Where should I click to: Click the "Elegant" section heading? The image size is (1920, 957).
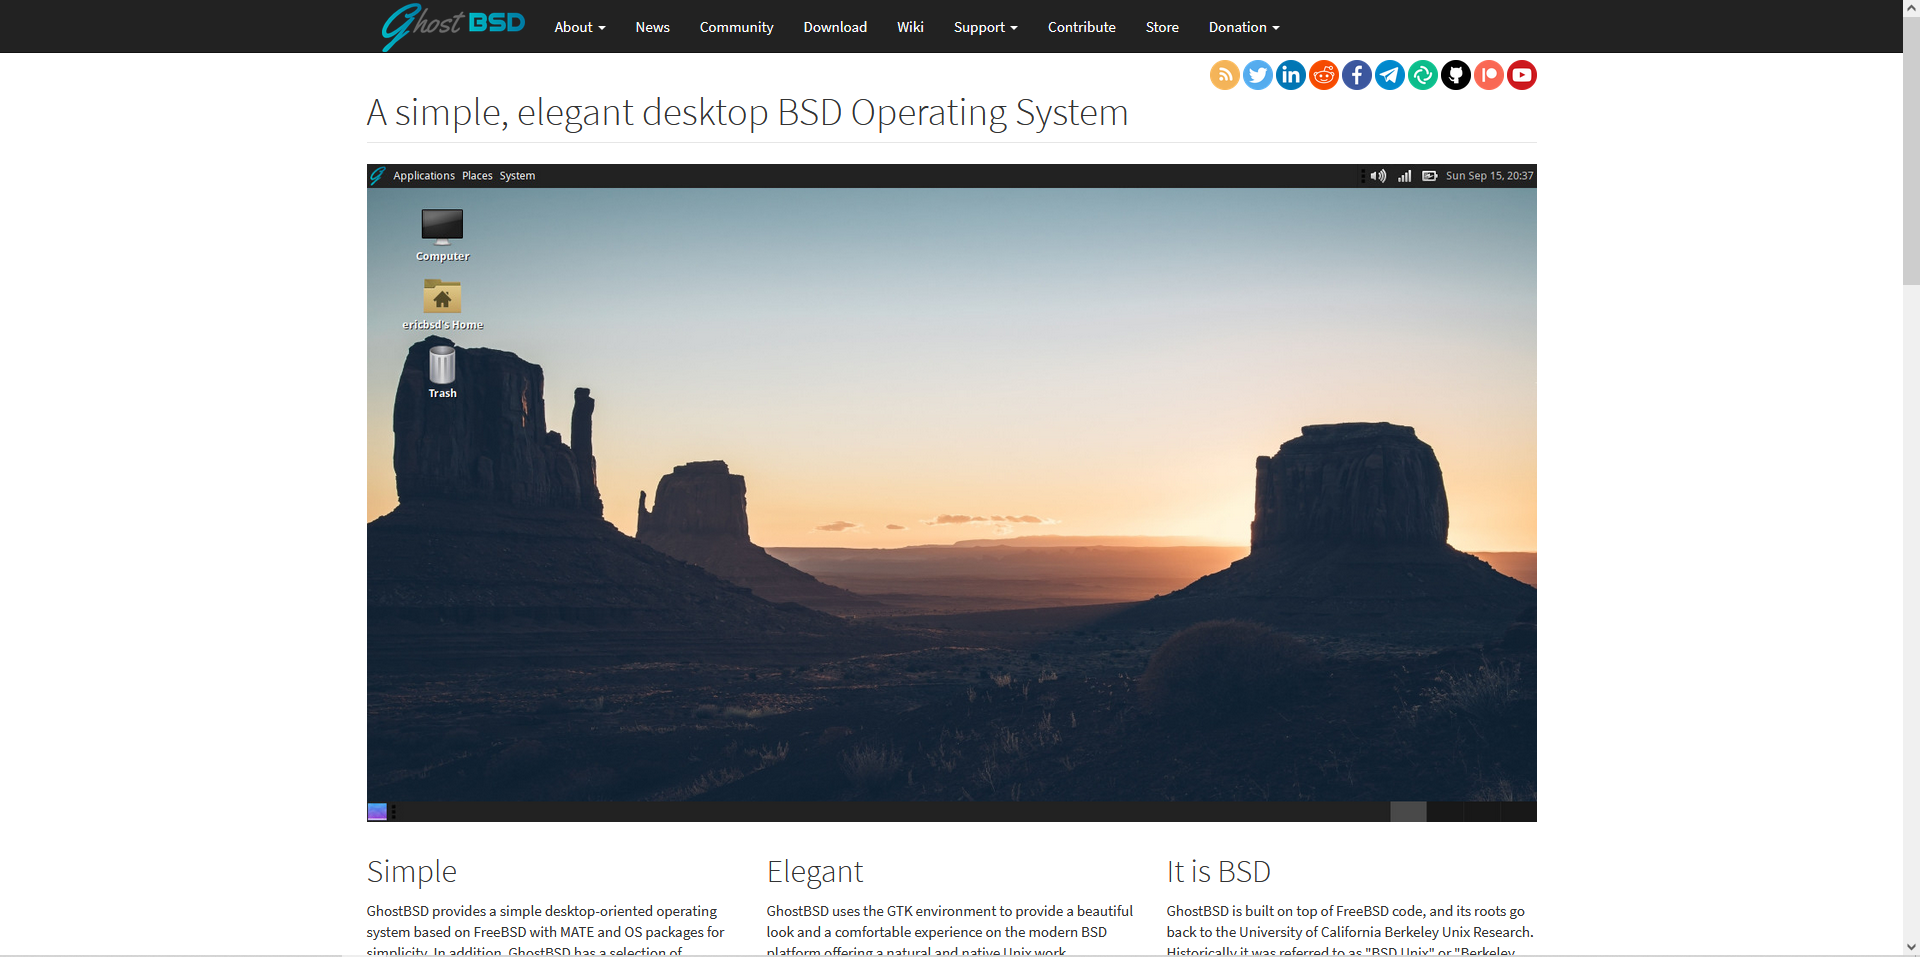(x=815, y=871)
